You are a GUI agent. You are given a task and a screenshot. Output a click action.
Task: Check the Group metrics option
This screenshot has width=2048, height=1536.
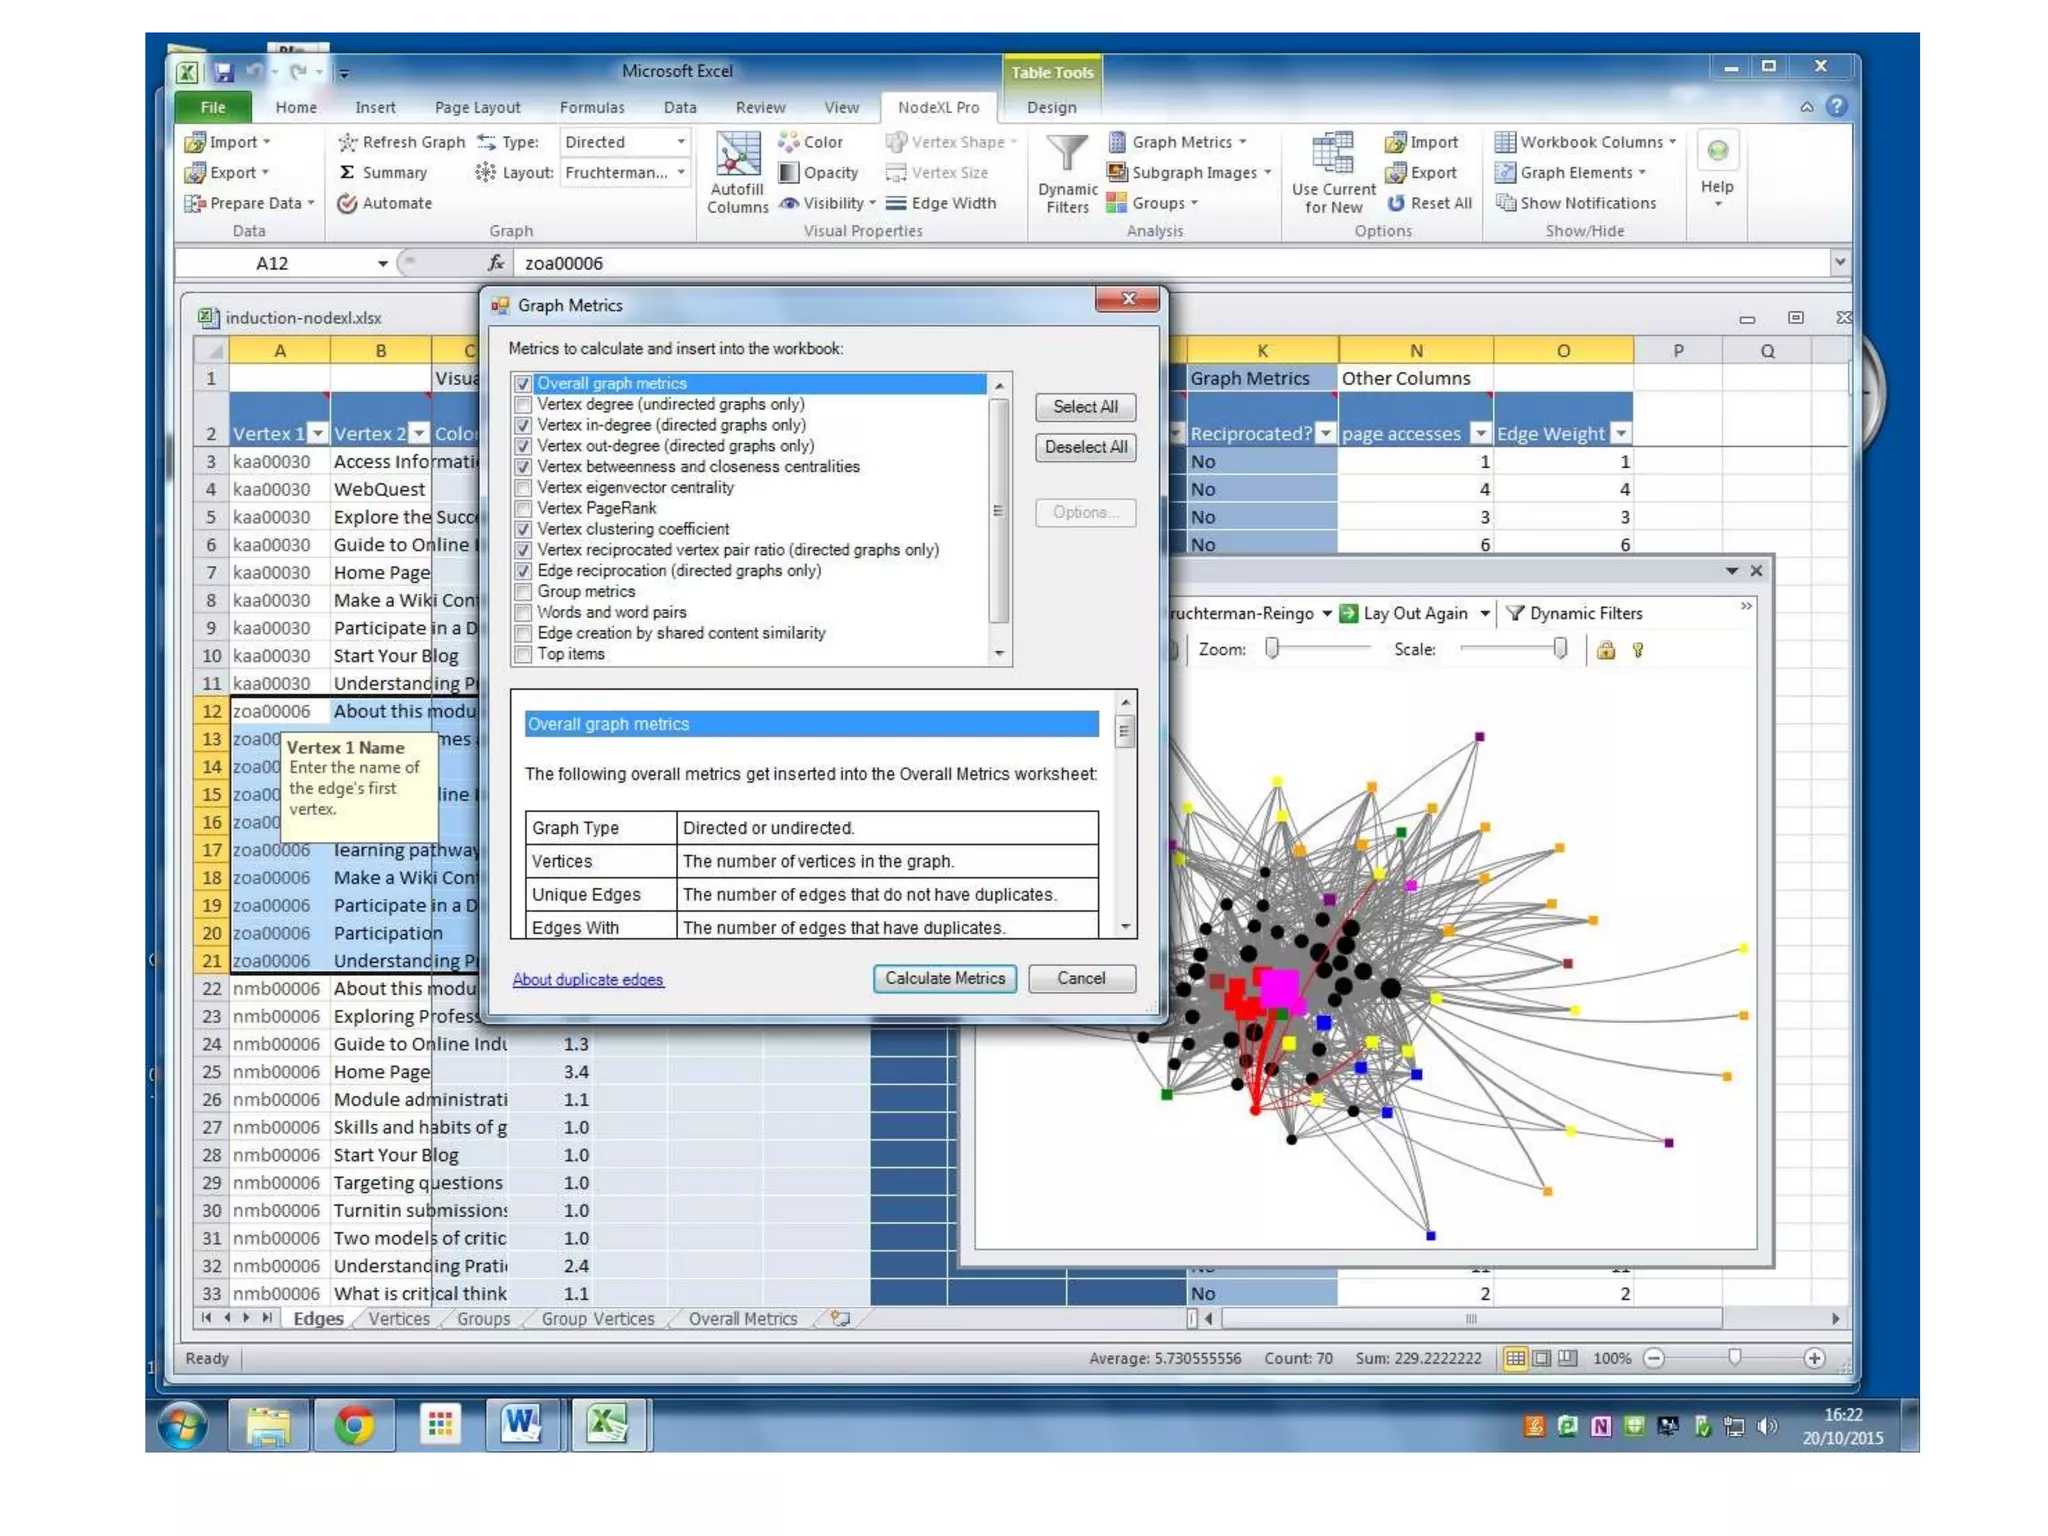point(523,592)
